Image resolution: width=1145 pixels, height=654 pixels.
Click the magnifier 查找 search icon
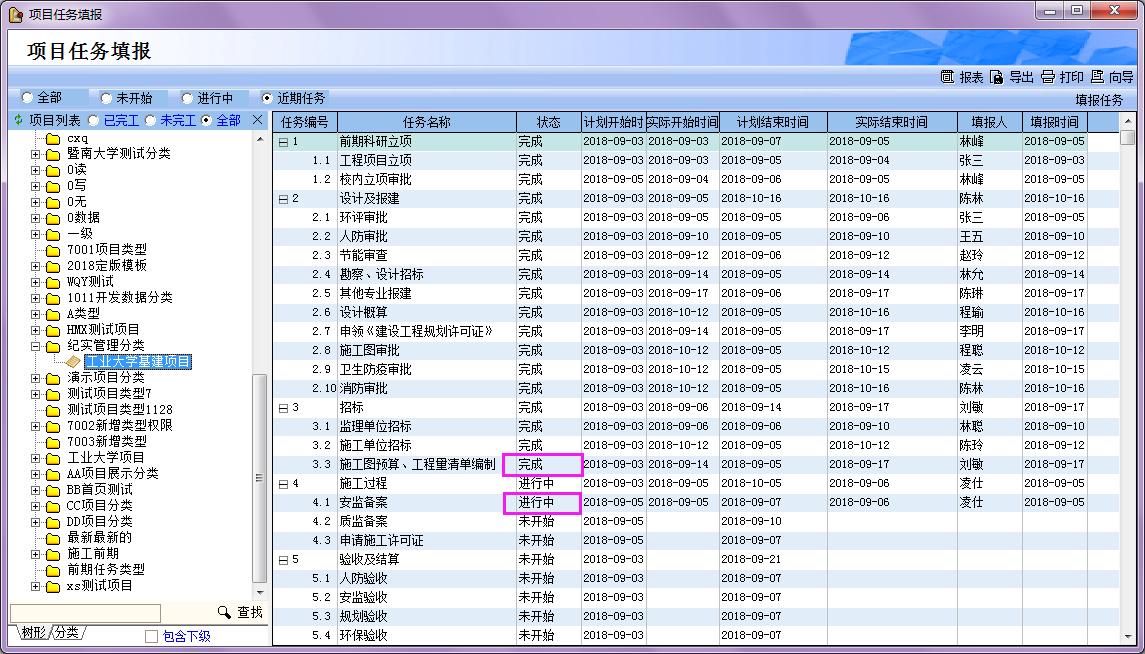(x=225, y=612)
